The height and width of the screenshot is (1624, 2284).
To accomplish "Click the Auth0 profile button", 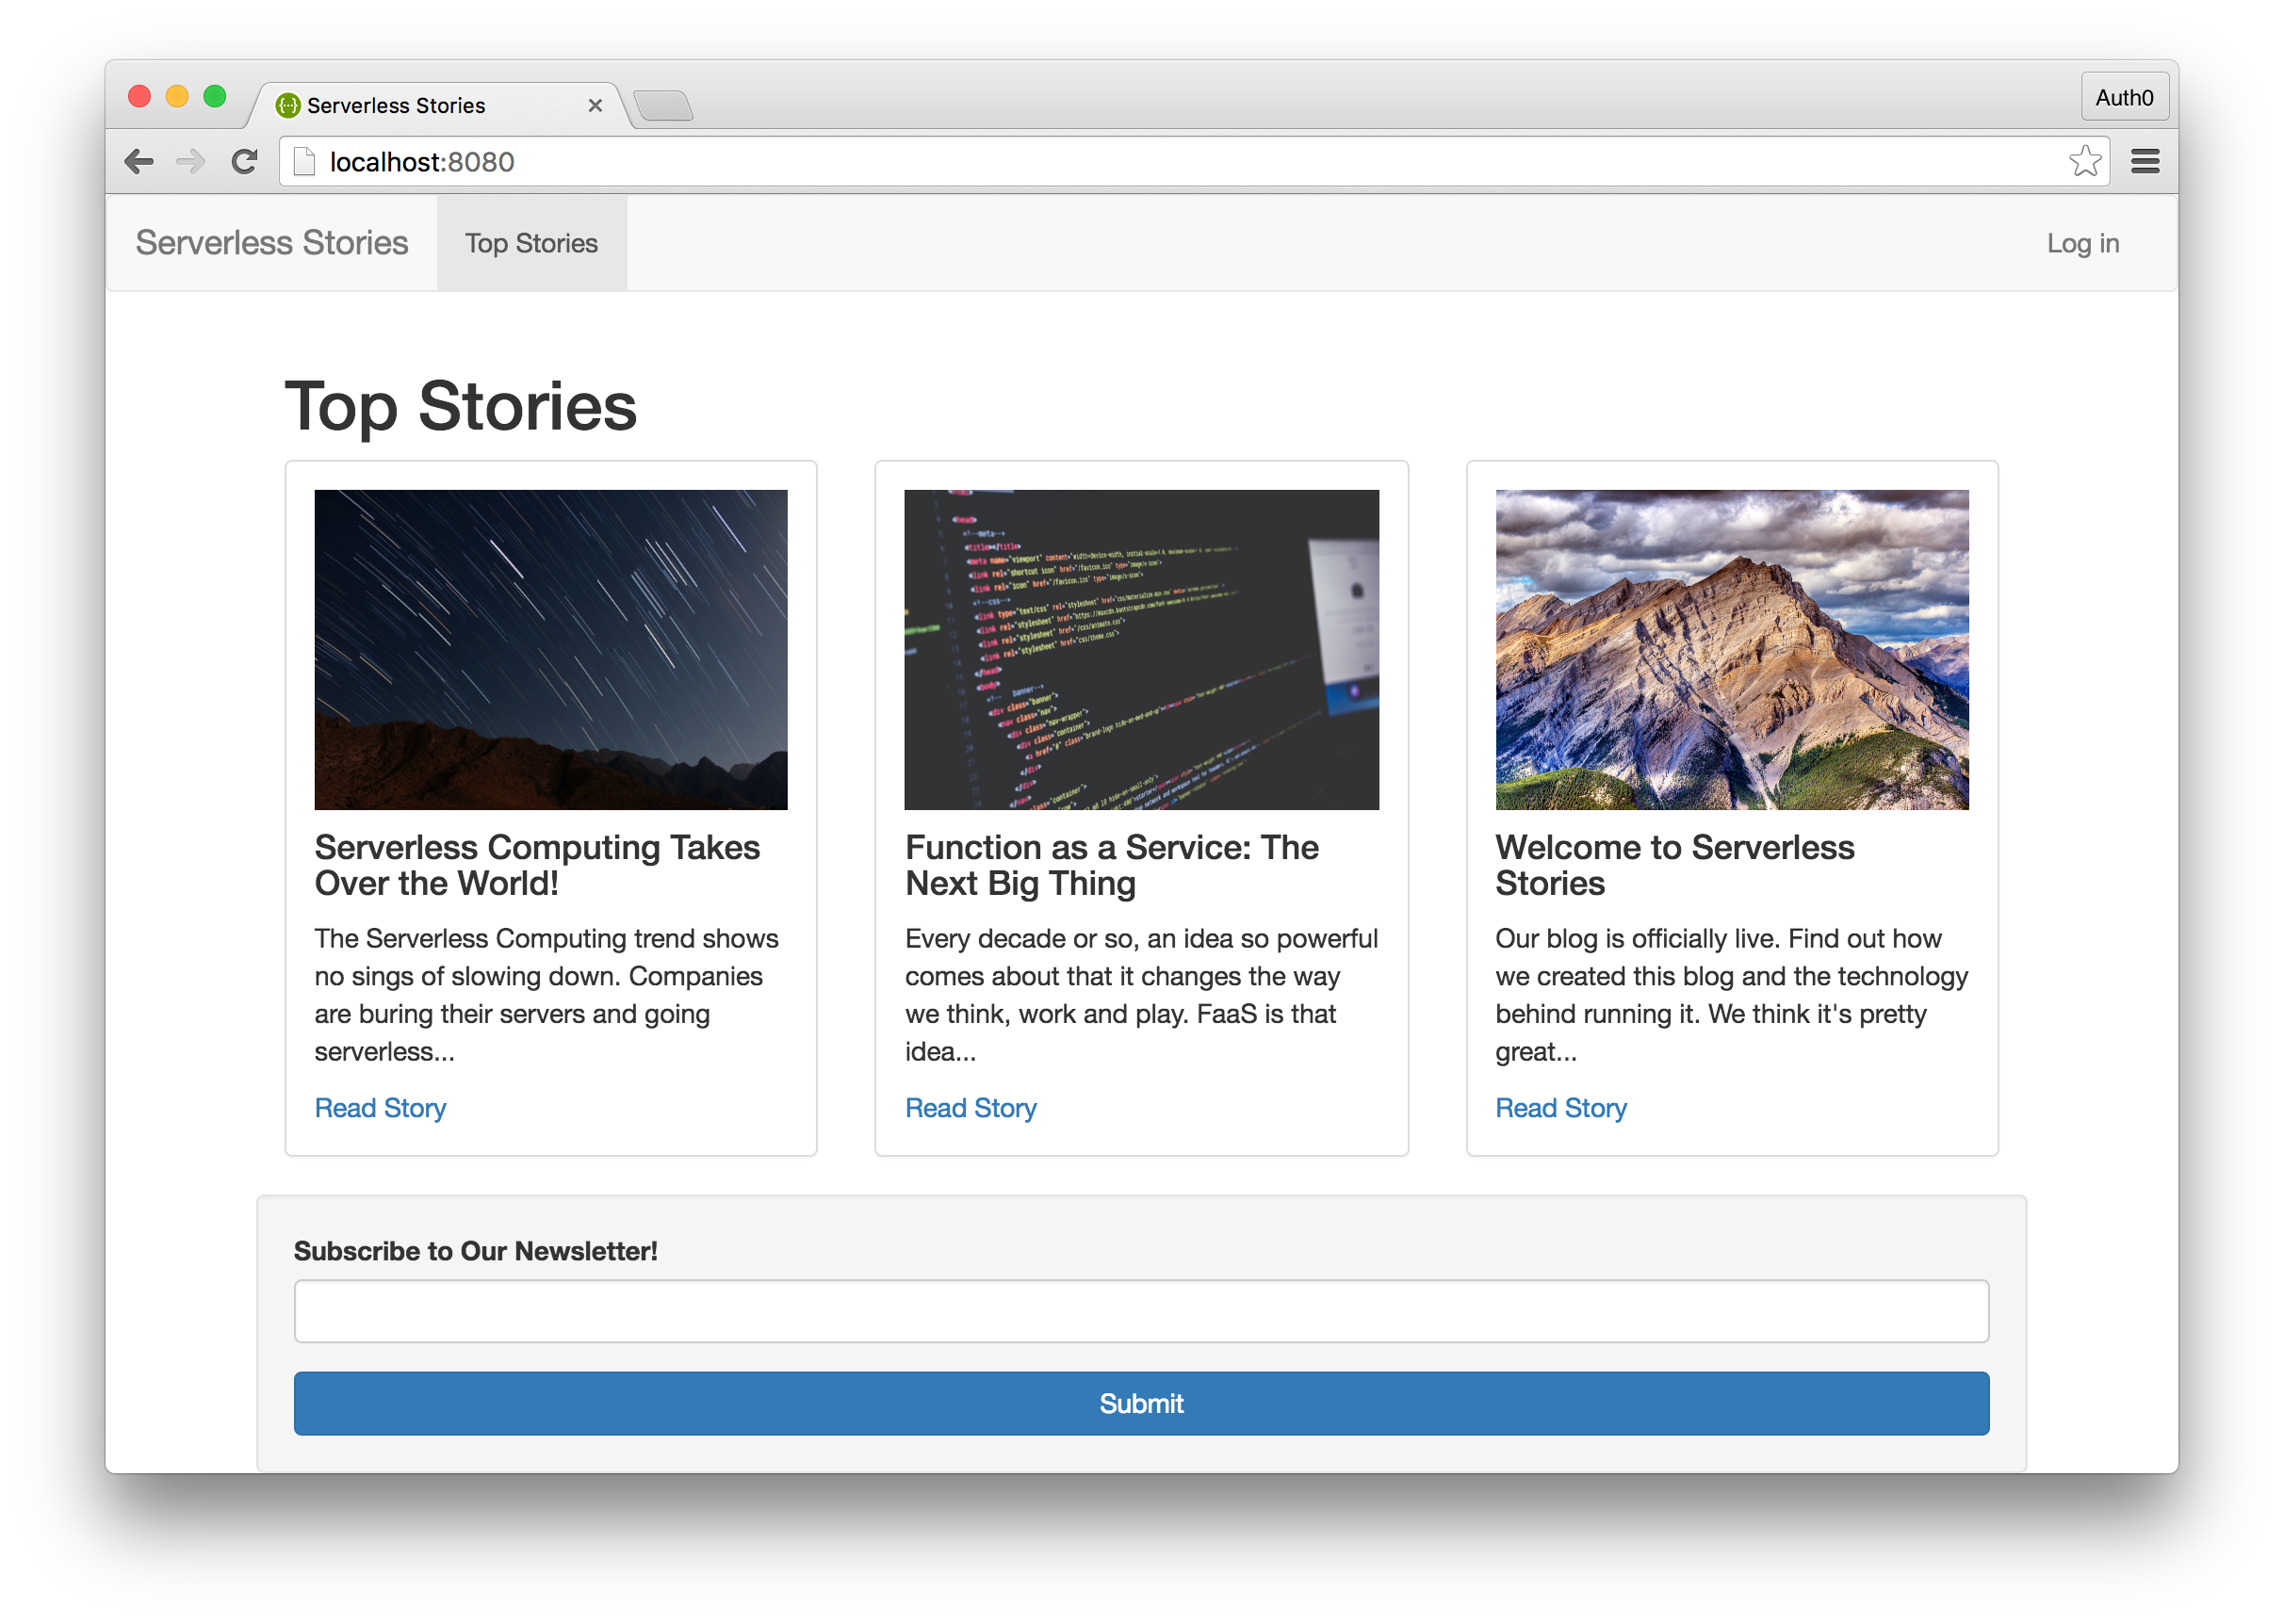I will (x=2124, y=97).
